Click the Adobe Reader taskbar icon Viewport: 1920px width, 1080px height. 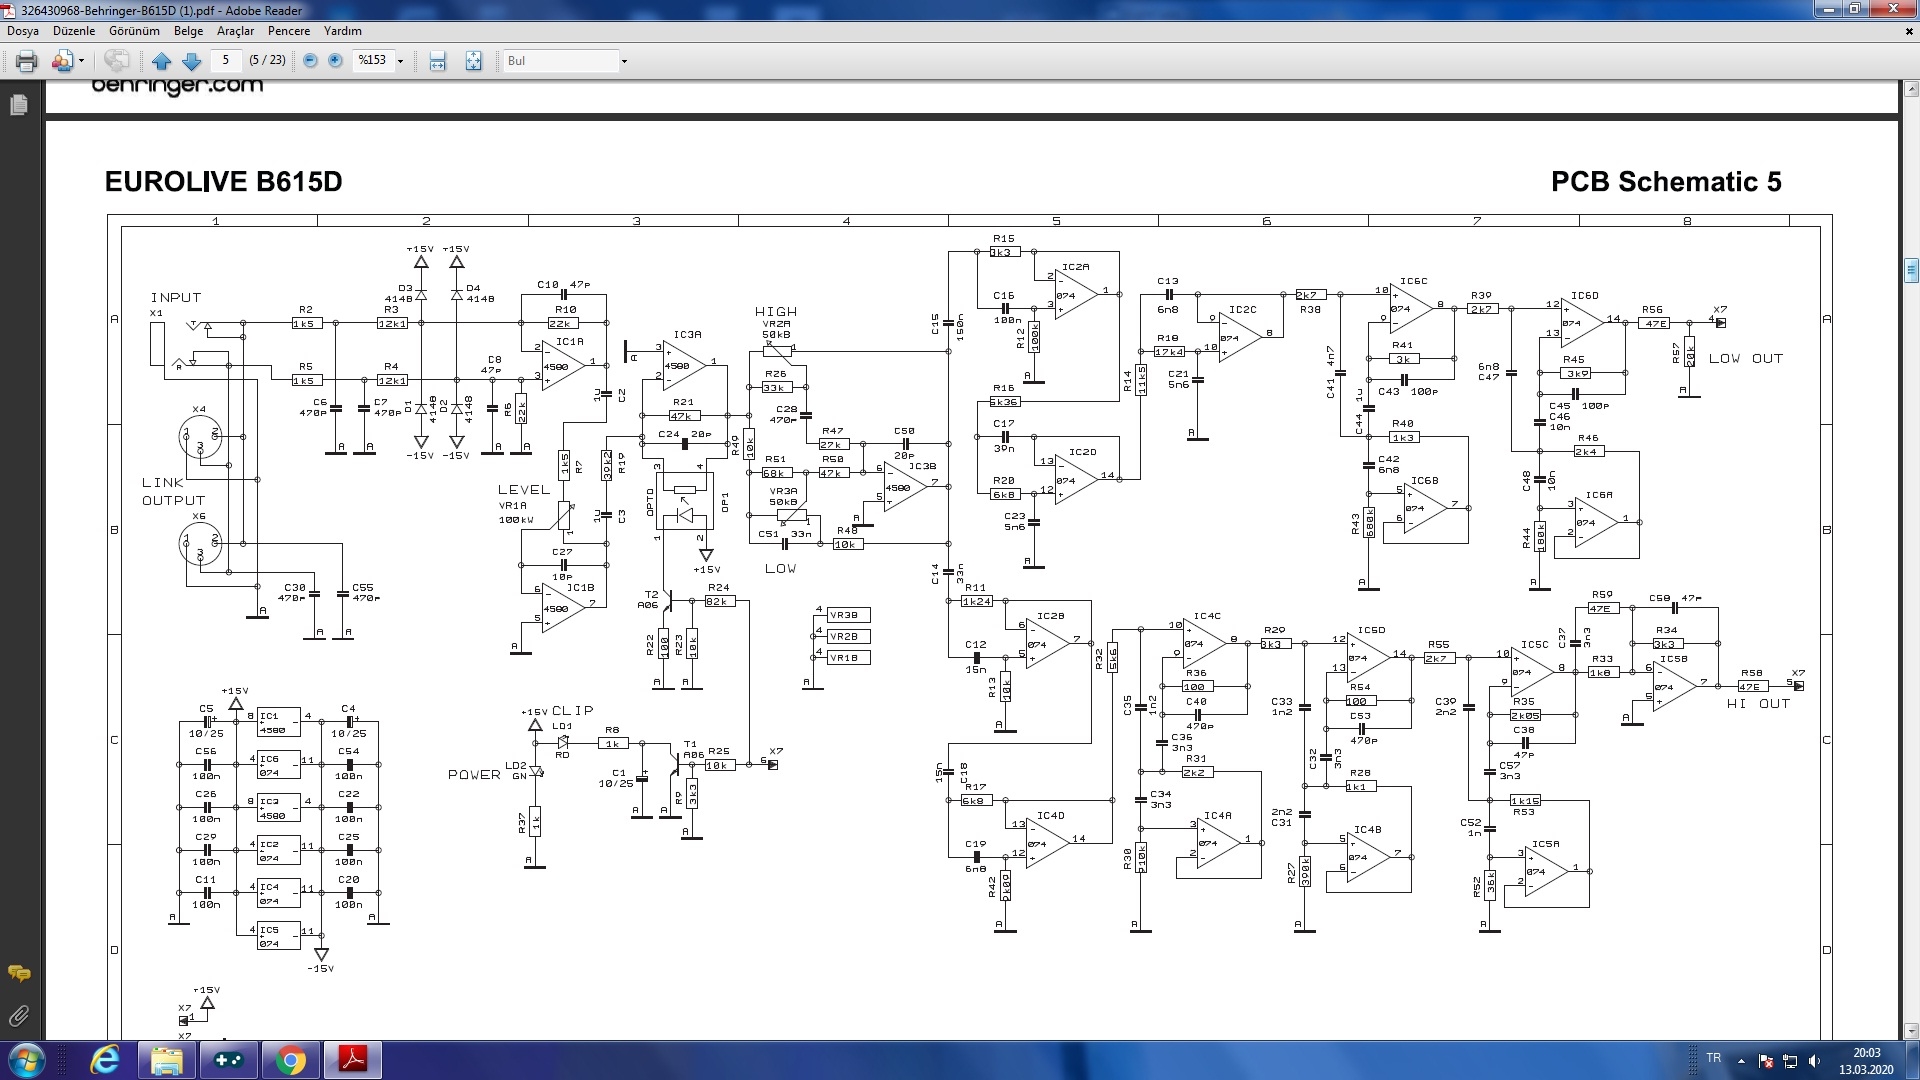[353, 1060]
